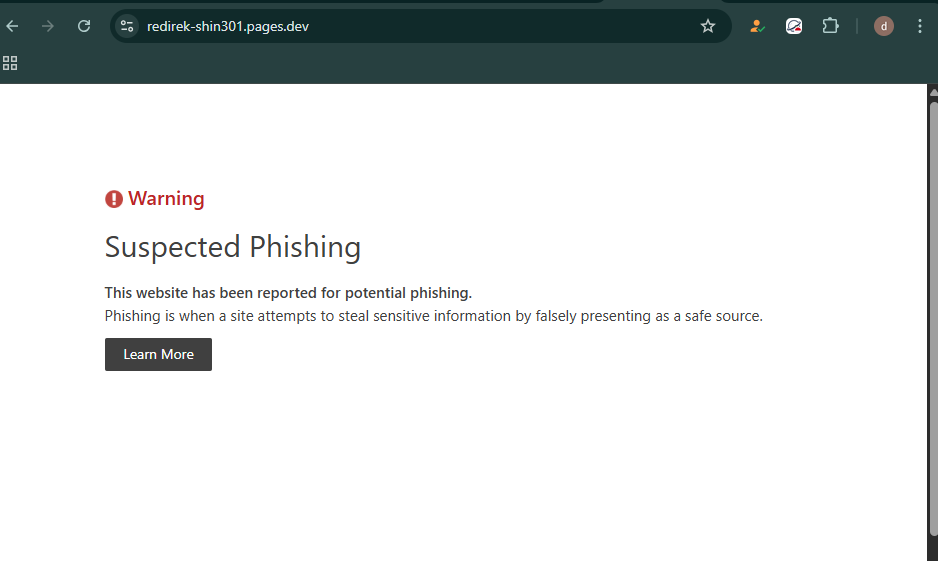Reload the current page
The height and width of the screenshot is (561, 938).
pos(84,26)
